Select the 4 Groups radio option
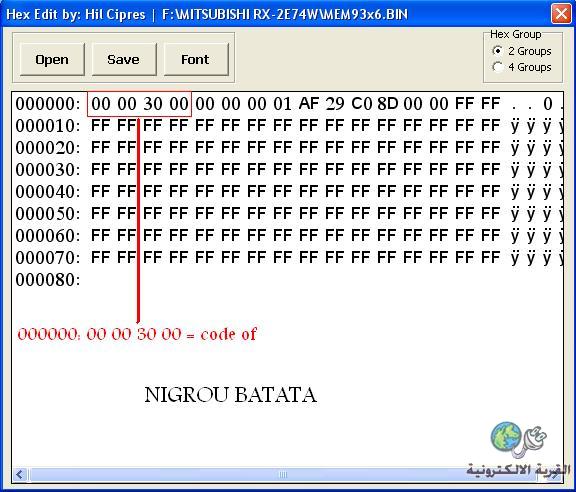The image size is (576, 492). (497, 67)
